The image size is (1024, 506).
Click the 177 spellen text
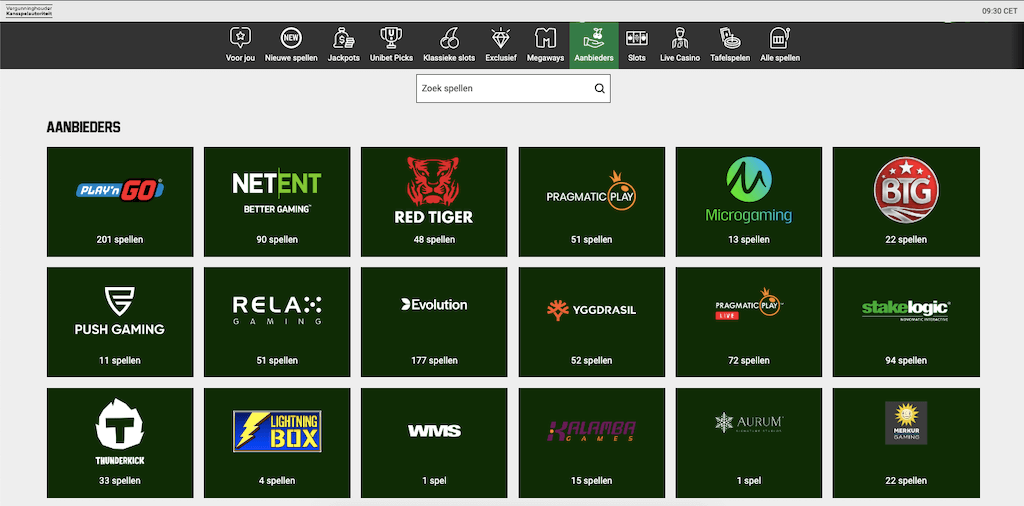pyautogui.click(x=434, y=360)
